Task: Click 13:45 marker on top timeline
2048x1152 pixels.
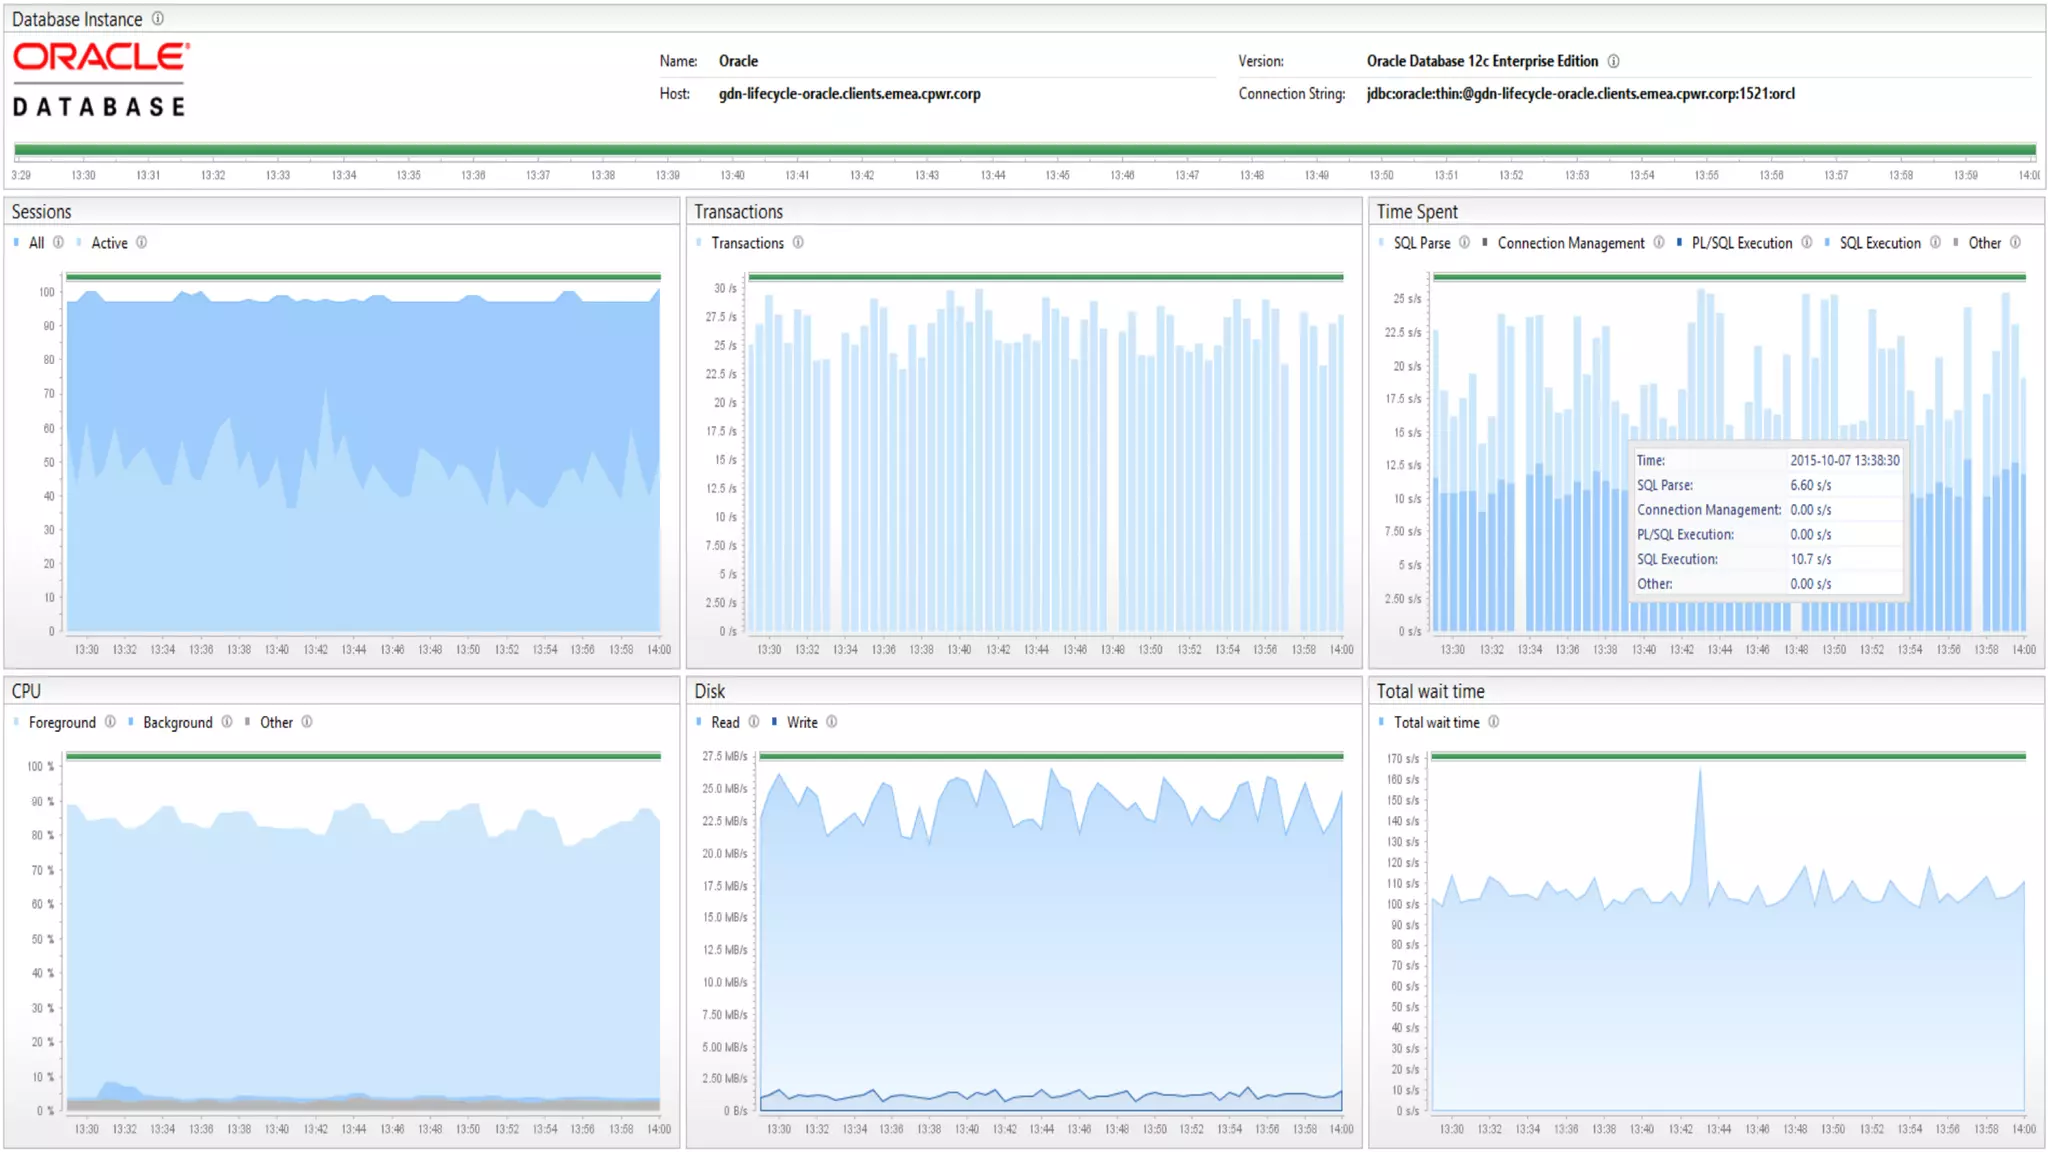Action: [1057, 175]
